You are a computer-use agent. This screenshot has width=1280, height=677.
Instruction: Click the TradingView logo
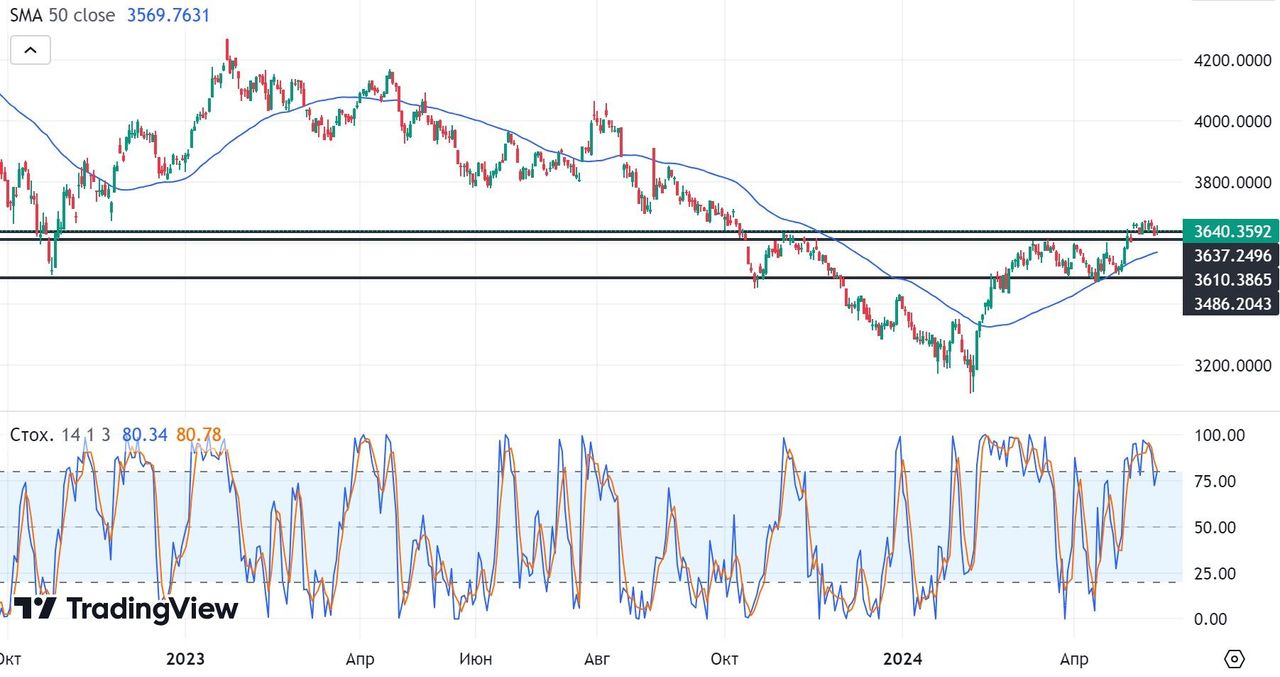(x=125, y=608)
